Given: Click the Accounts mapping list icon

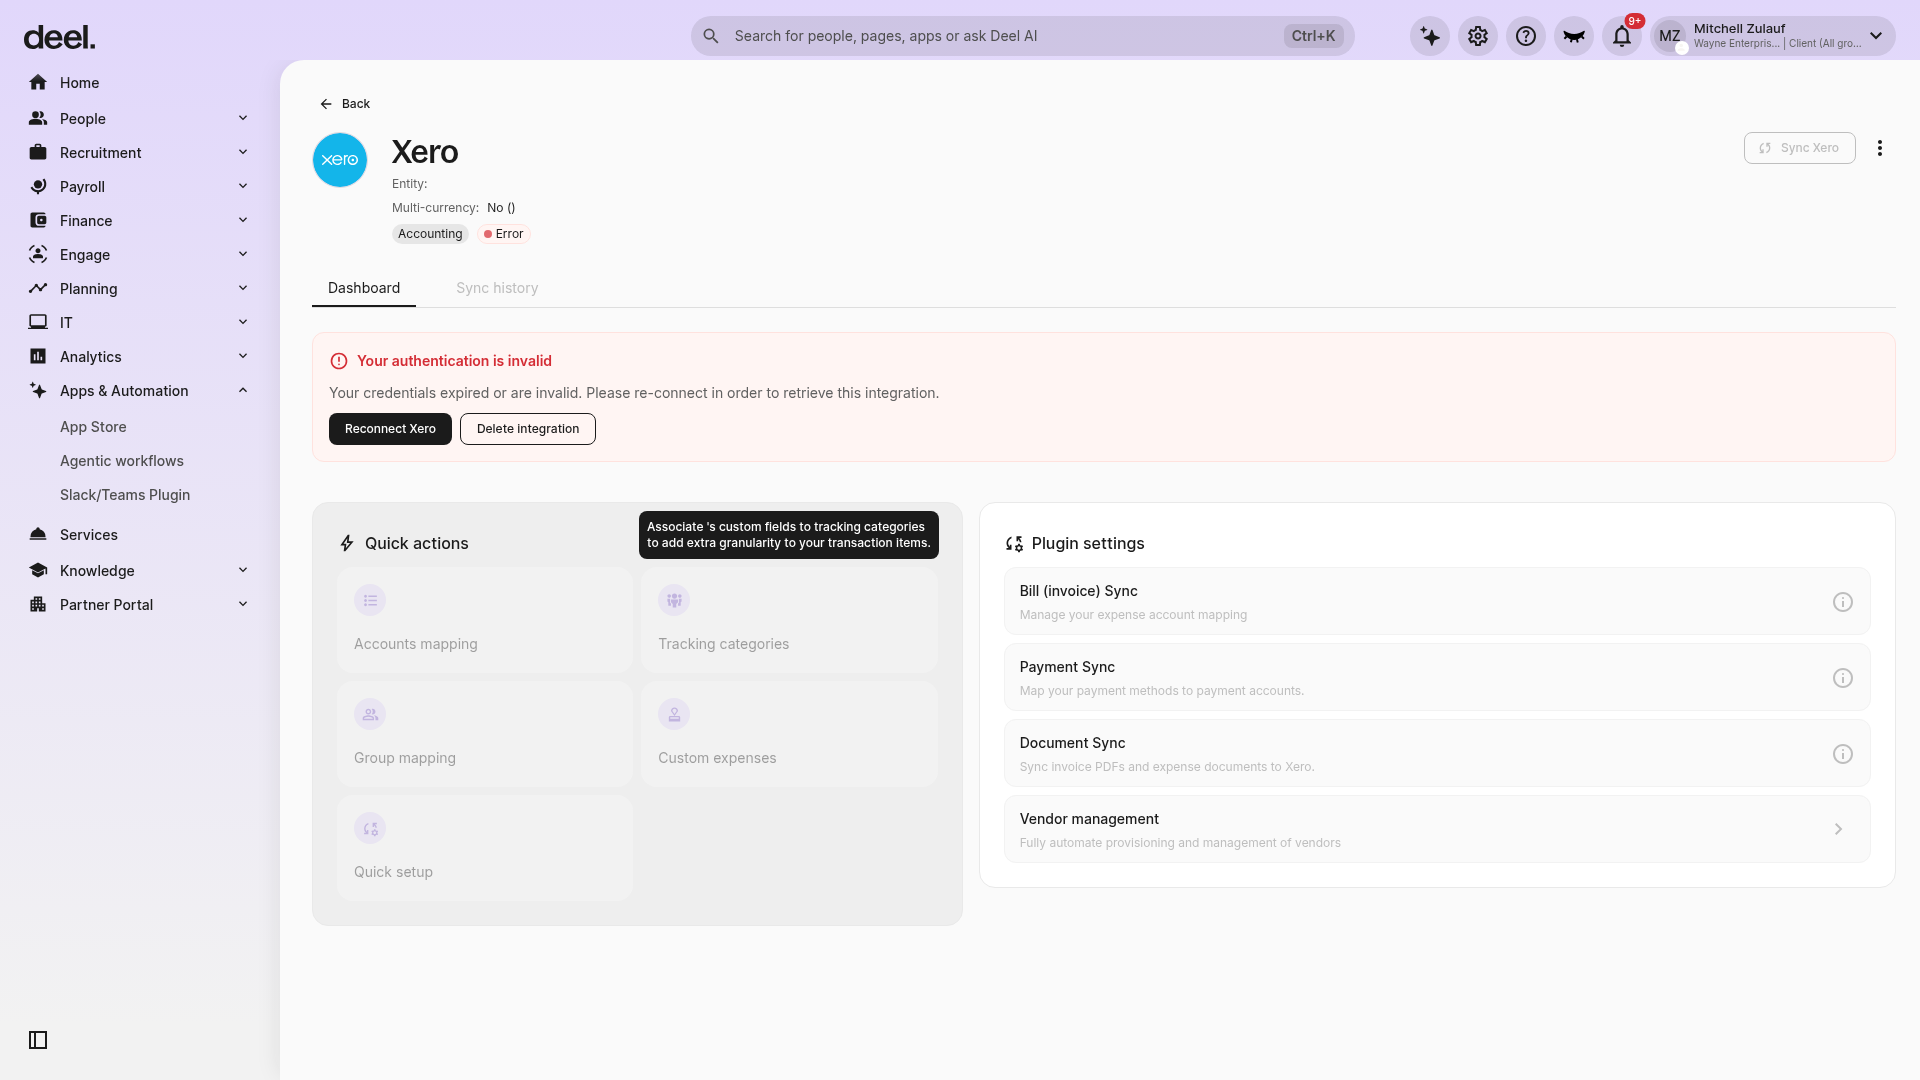Looking at the screenshot, I should point(370,600).
